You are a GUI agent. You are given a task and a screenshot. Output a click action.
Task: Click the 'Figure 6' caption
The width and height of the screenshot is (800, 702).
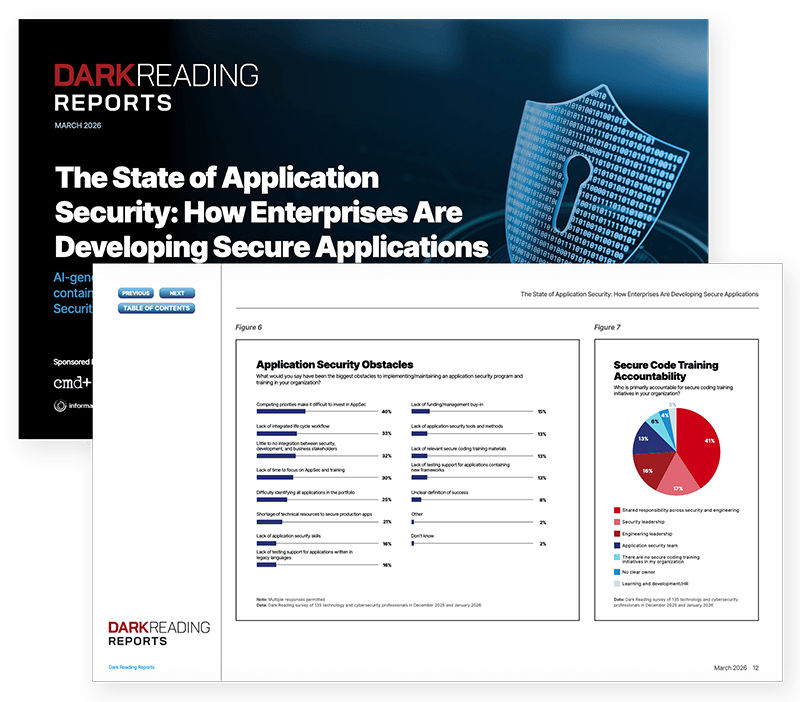click(x=248, y=327)
